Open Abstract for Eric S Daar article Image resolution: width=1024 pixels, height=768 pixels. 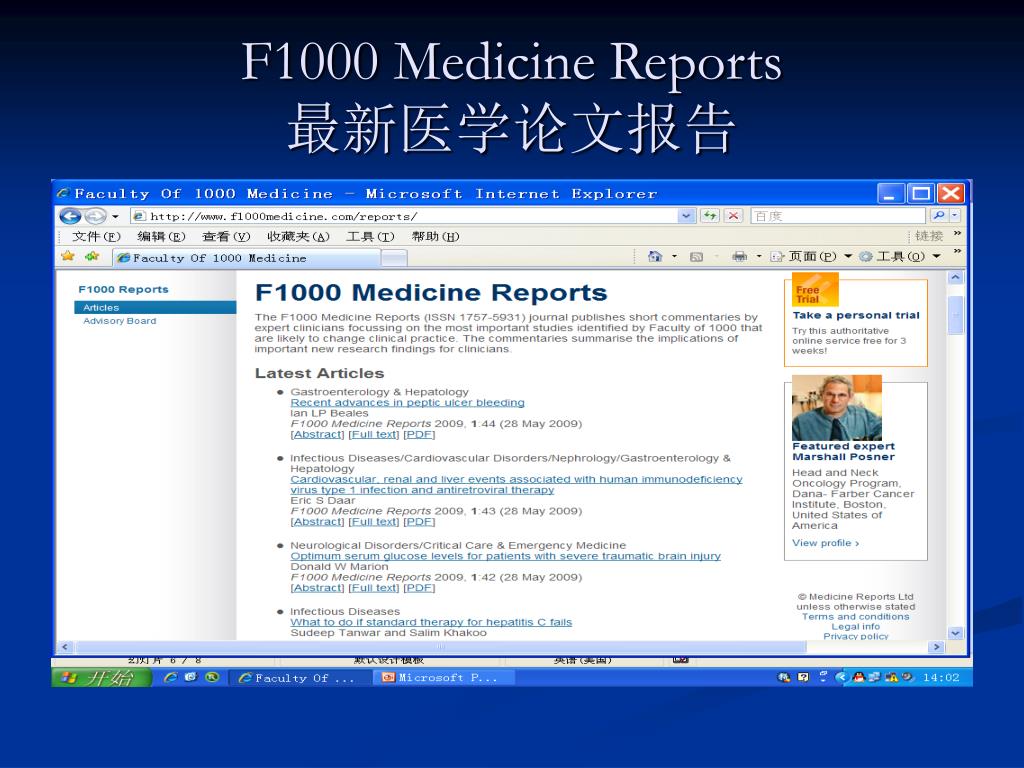(x=317, y=522)
